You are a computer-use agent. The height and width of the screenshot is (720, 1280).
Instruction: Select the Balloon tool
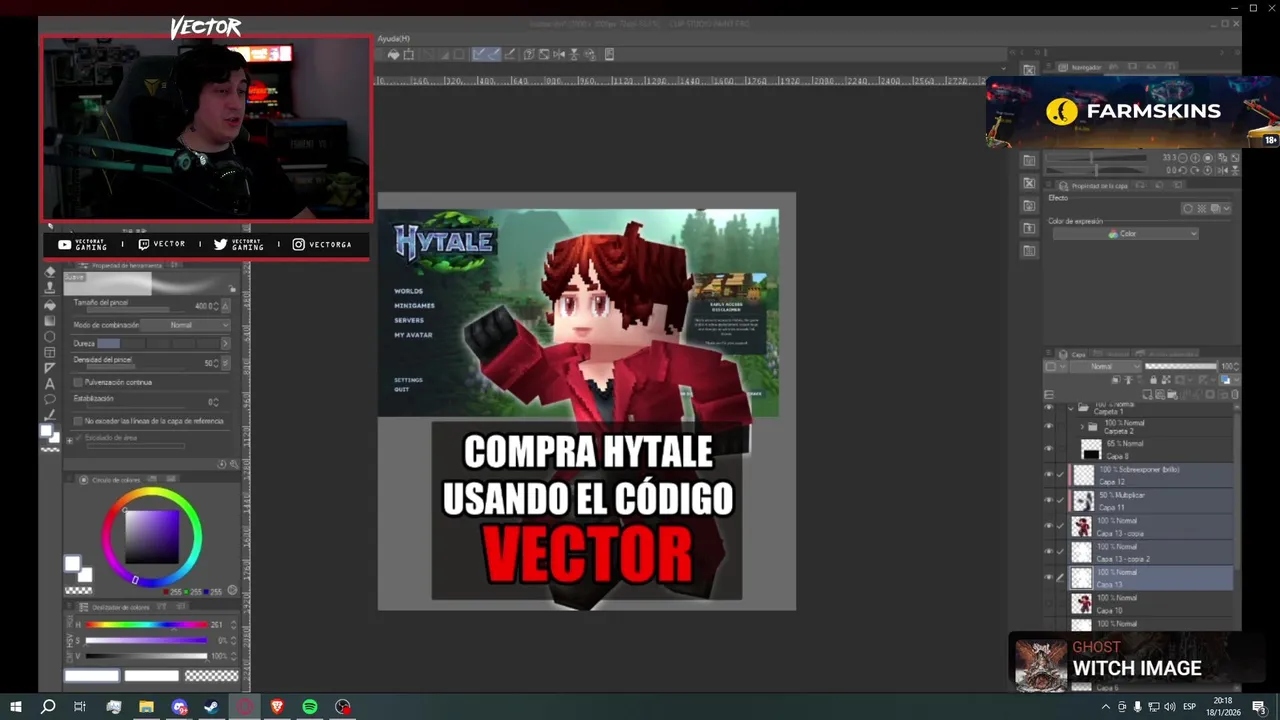pos(50,399)
